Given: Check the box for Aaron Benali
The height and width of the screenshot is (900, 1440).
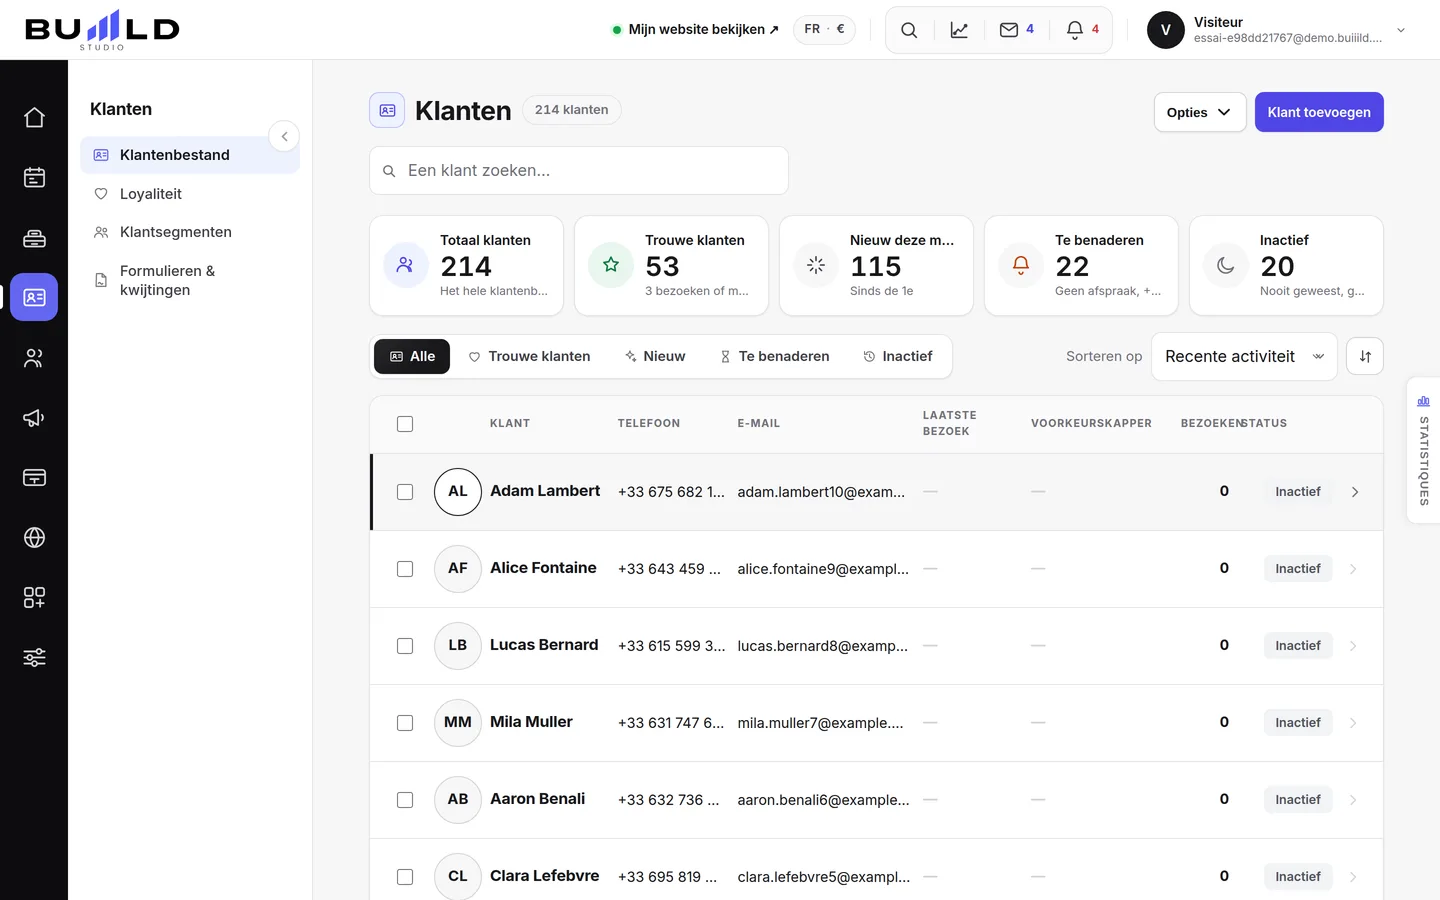Looking at the screenshot, I should pyautogui.click(x=405, y=800).
